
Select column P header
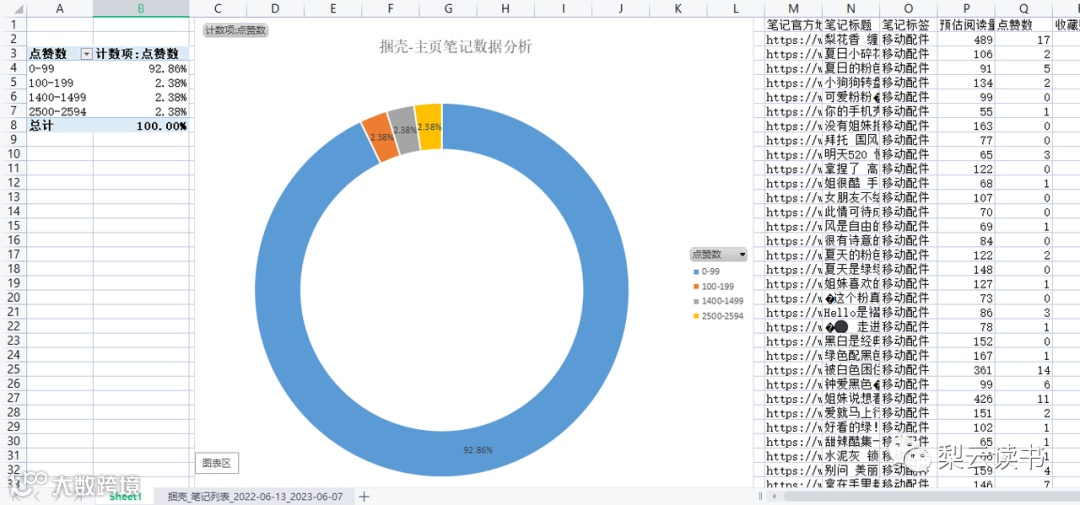tap(967, 8)
